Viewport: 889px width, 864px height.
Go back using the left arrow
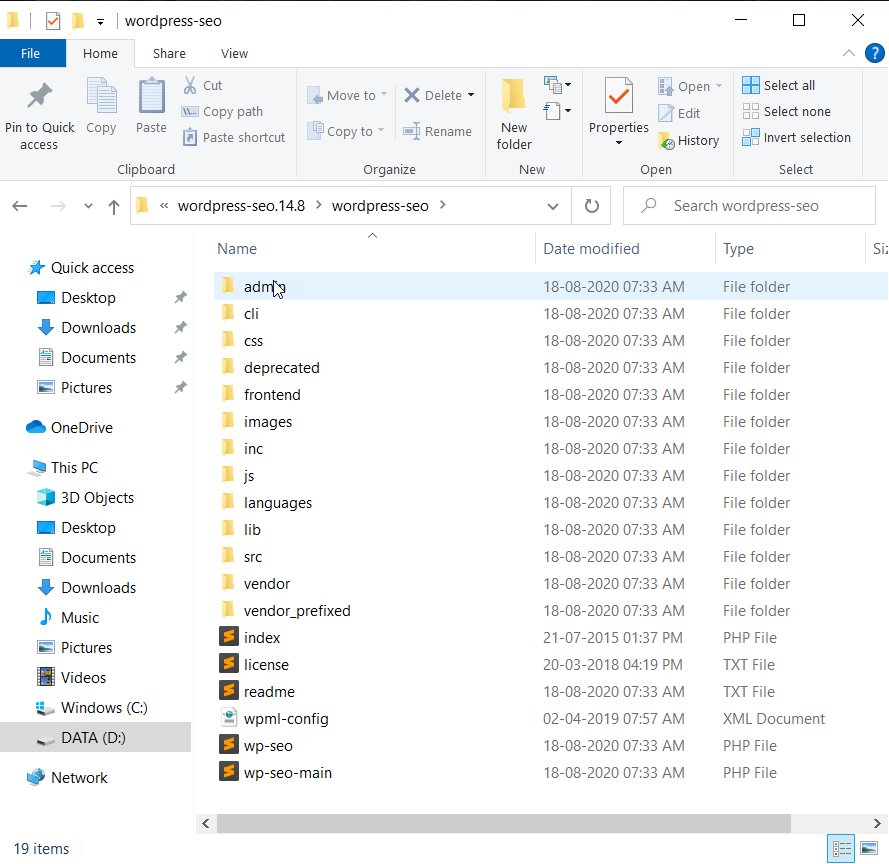point(20,206)
